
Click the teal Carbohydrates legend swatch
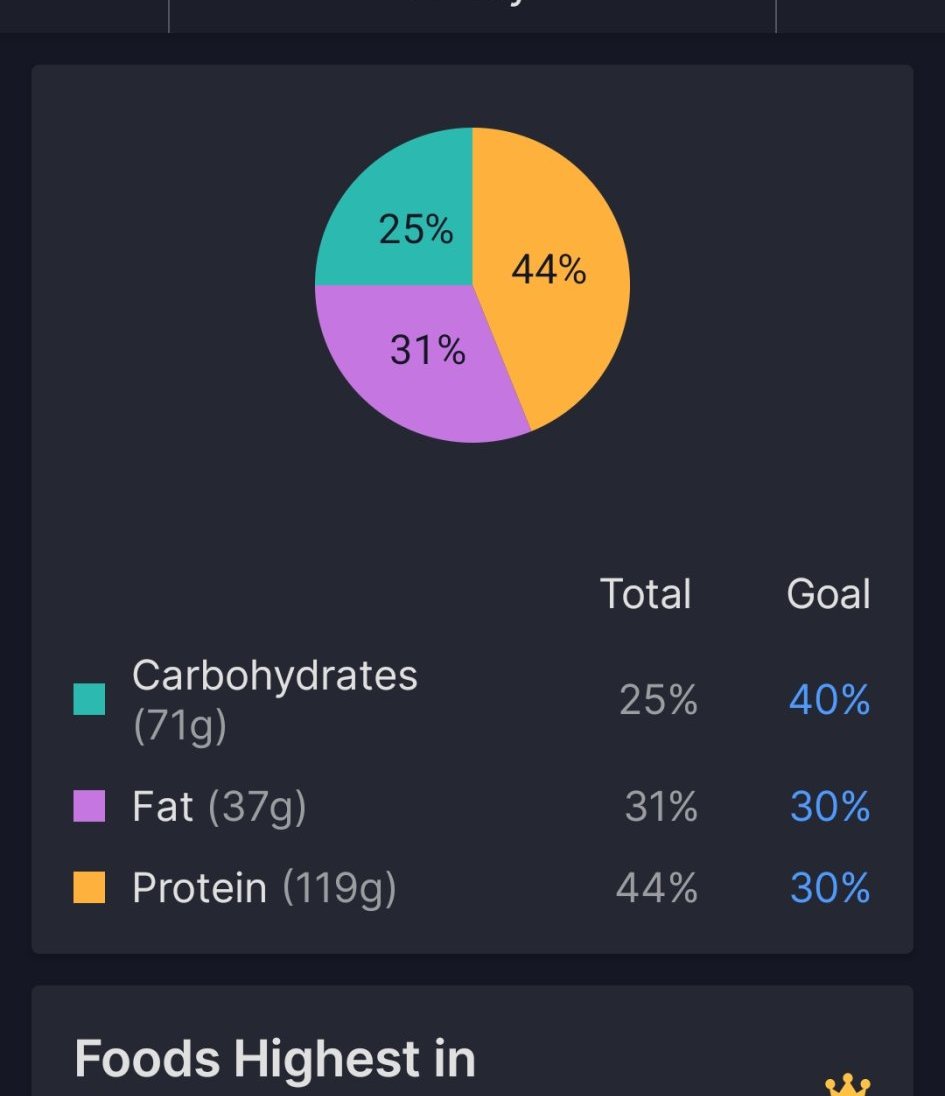89,700
